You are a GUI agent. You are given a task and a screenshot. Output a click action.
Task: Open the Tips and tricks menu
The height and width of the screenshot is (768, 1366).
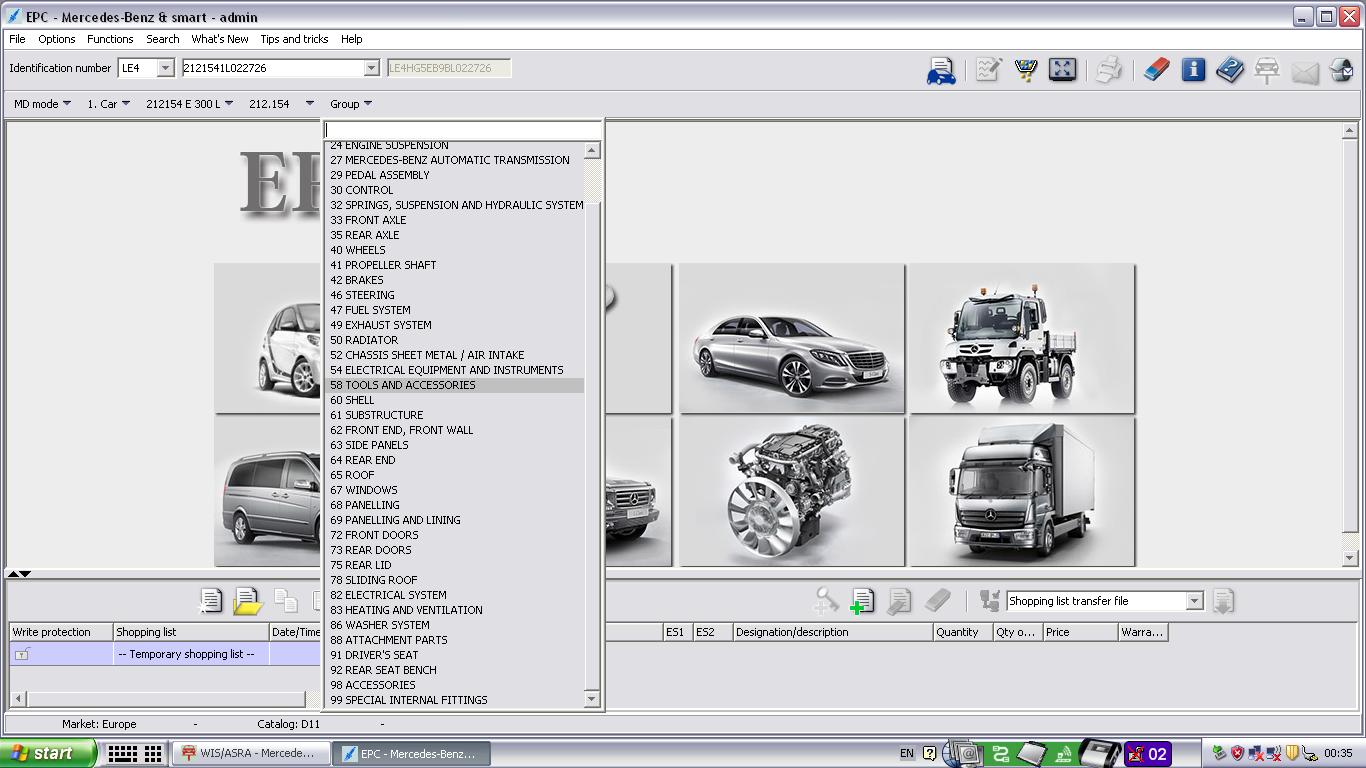coord(294,39)
